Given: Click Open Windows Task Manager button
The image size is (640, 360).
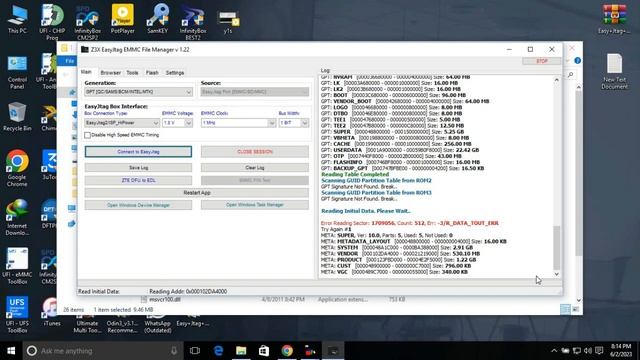Looking at the screenshot, I should (255, 205).
